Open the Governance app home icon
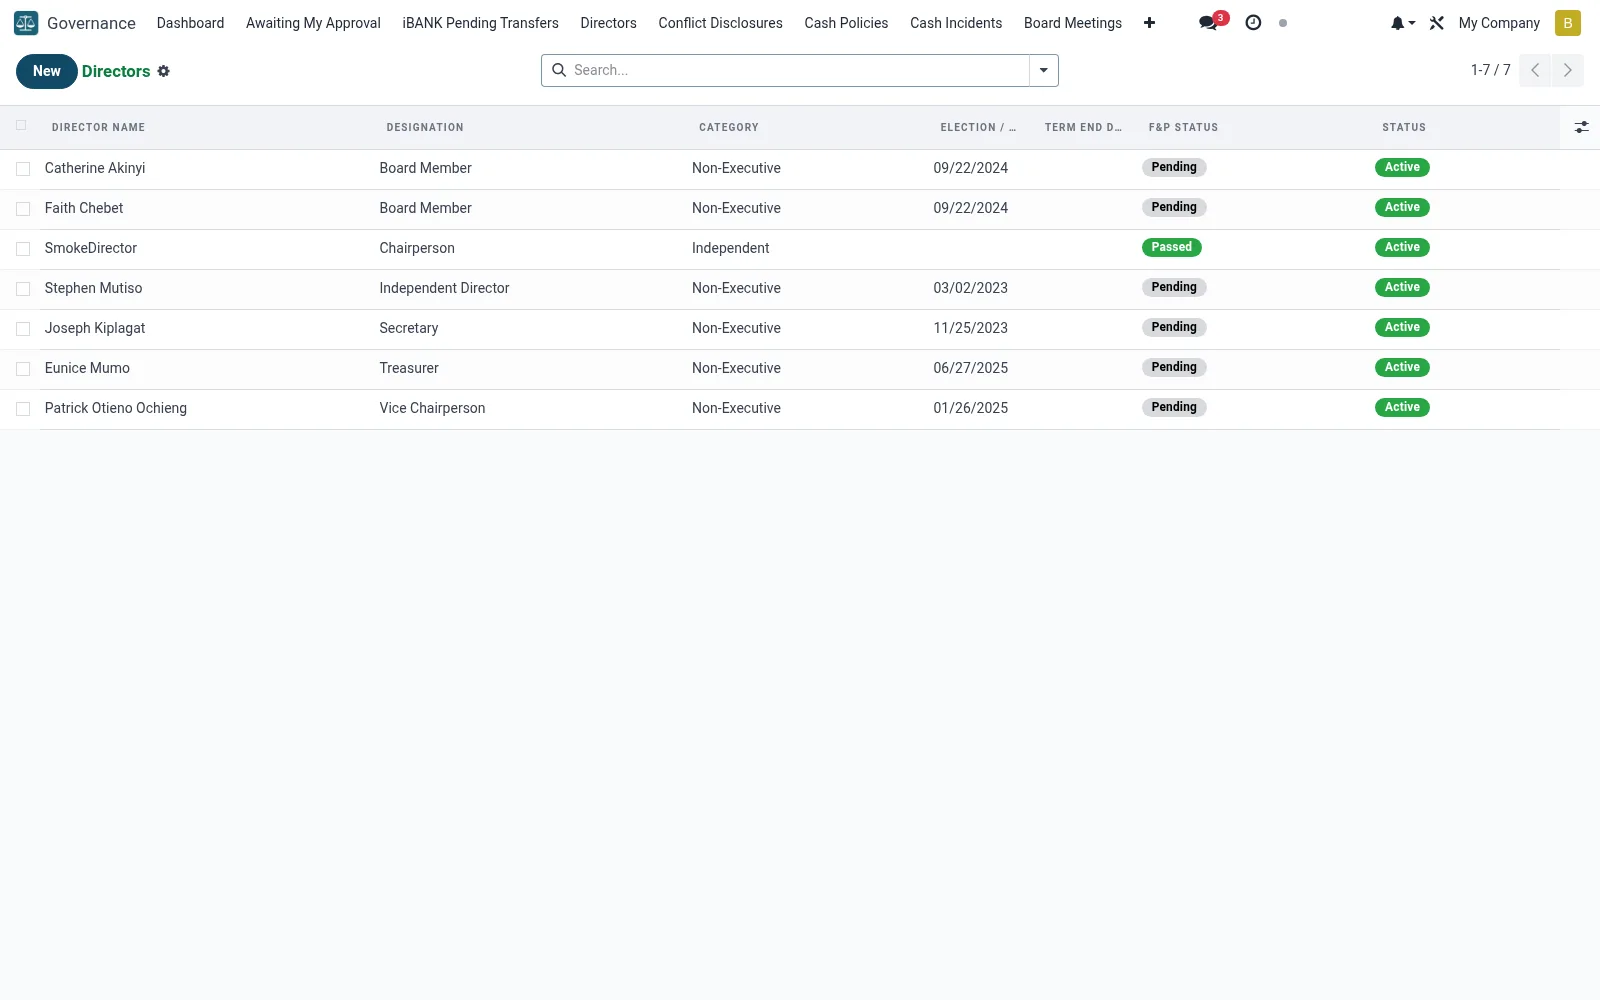The image size is (1600, 1000). 26,23
